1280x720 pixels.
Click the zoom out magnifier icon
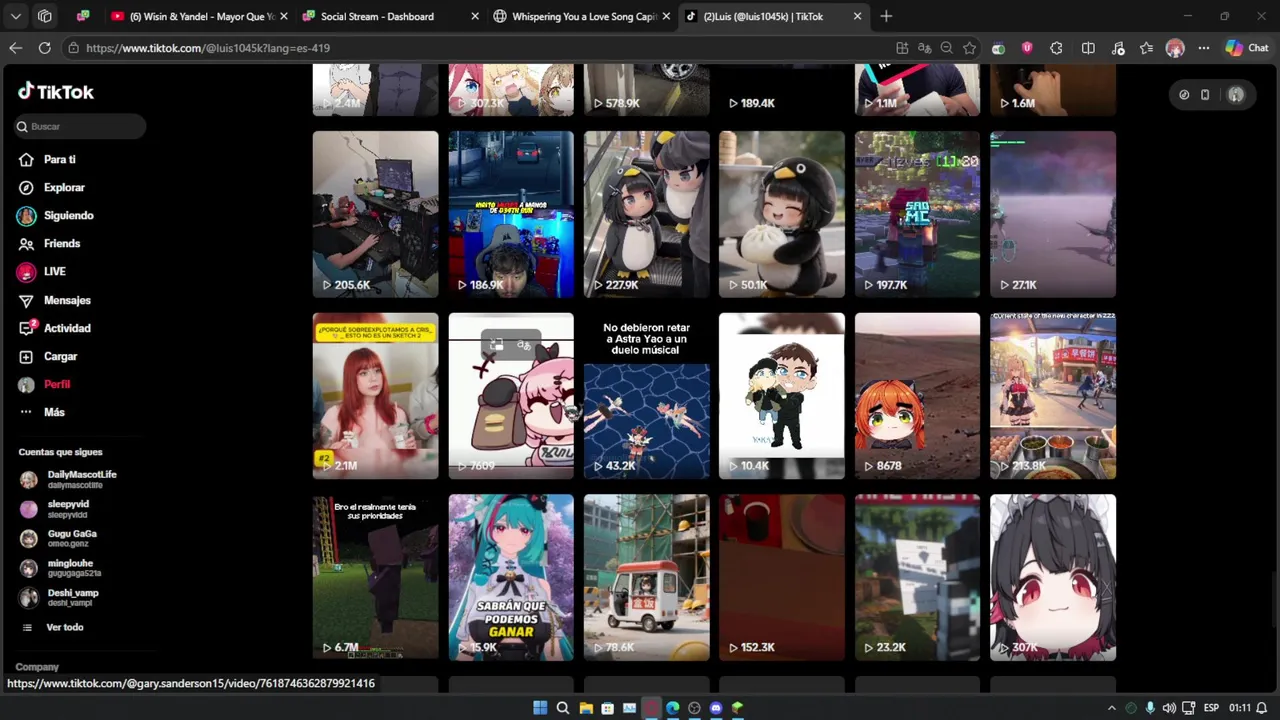click(946, 48)
